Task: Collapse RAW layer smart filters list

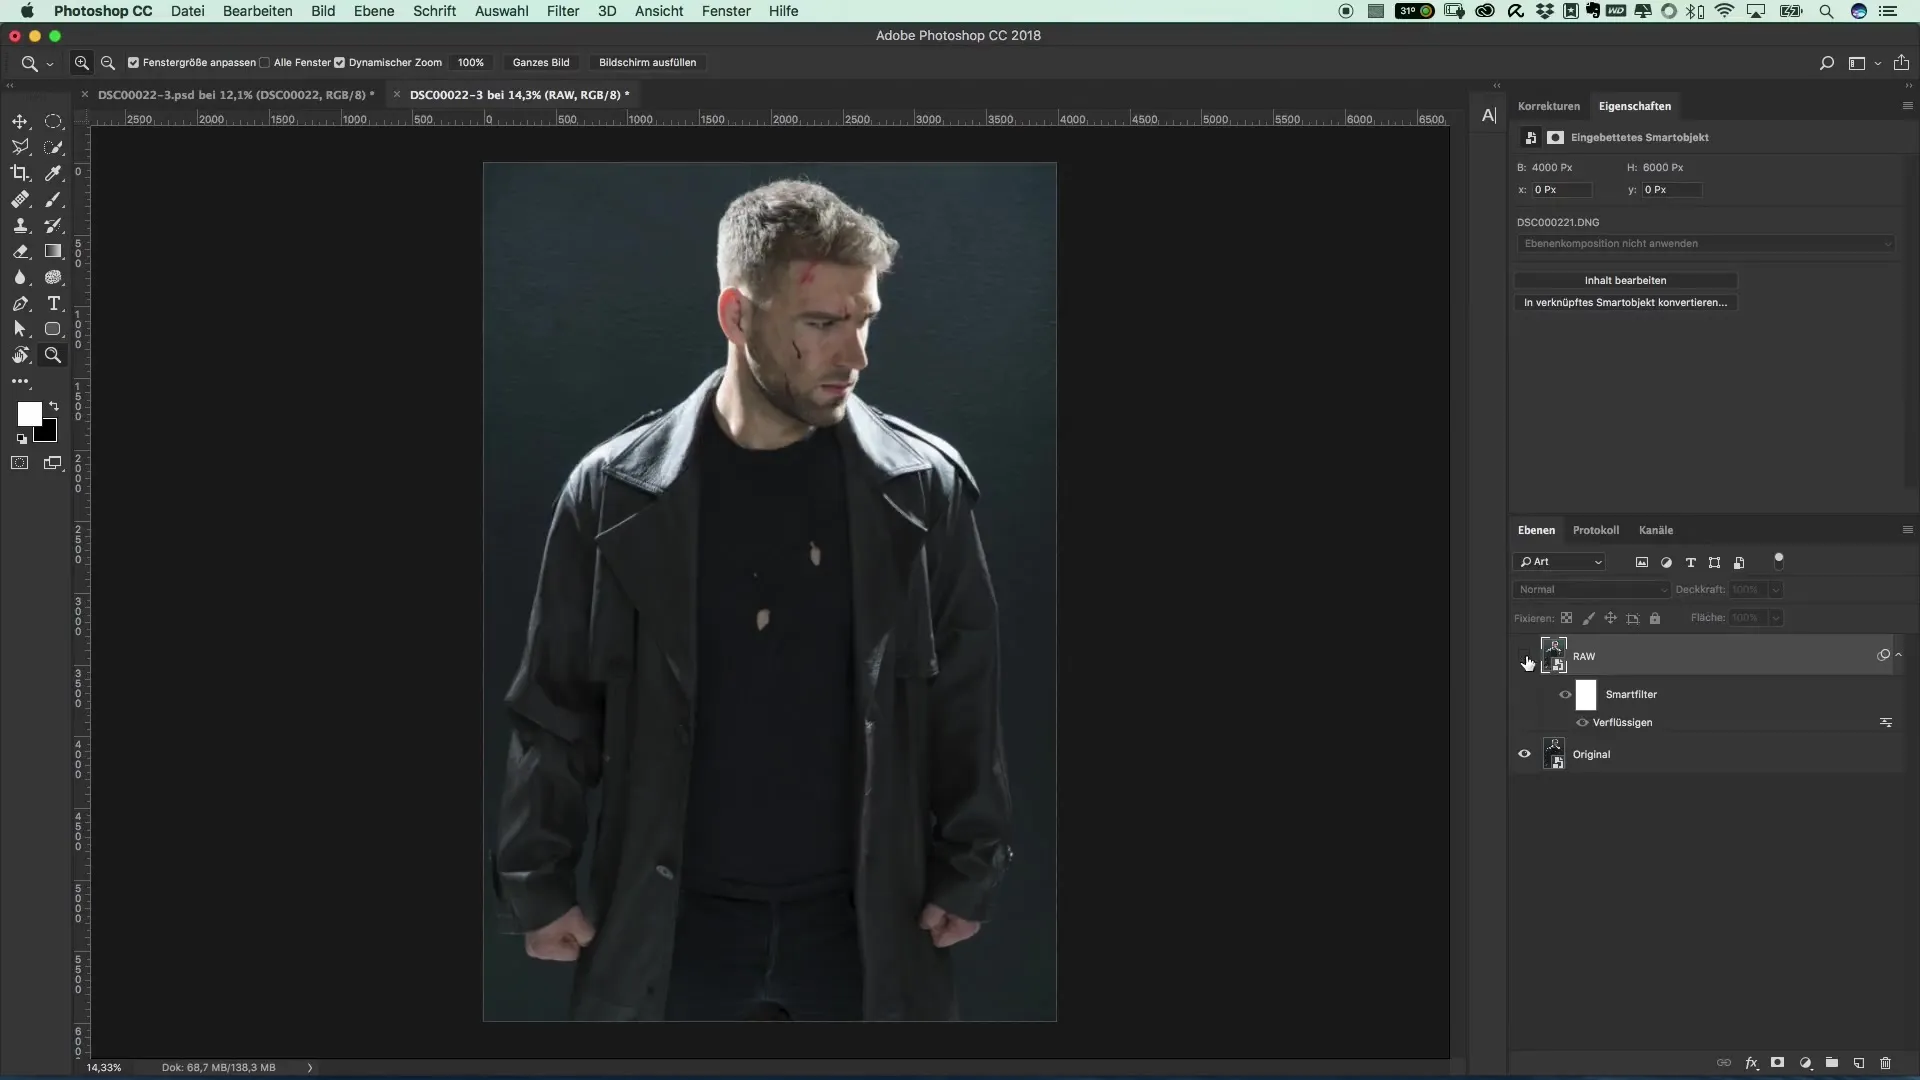Action: [1898, 655]
